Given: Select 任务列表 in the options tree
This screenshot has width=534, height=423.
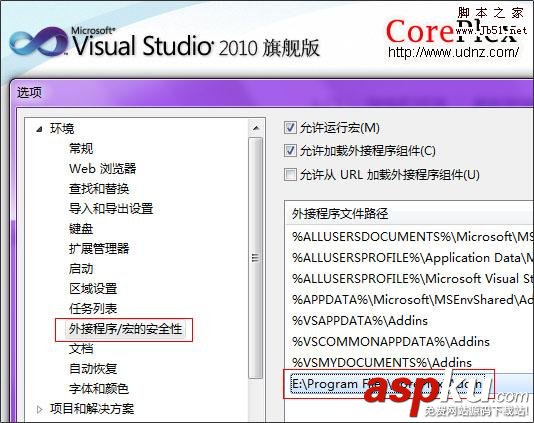Looking at the screenshot, I should click(x=93, y=309).
